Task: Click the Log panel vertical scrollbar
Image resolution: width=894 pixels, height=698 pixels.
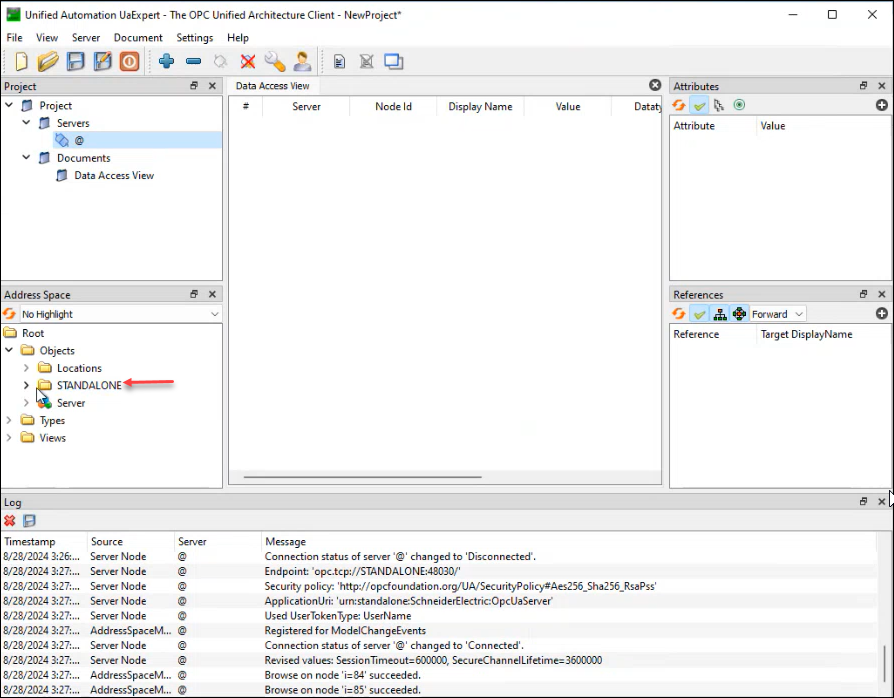Action: click(x=884, y=664)
